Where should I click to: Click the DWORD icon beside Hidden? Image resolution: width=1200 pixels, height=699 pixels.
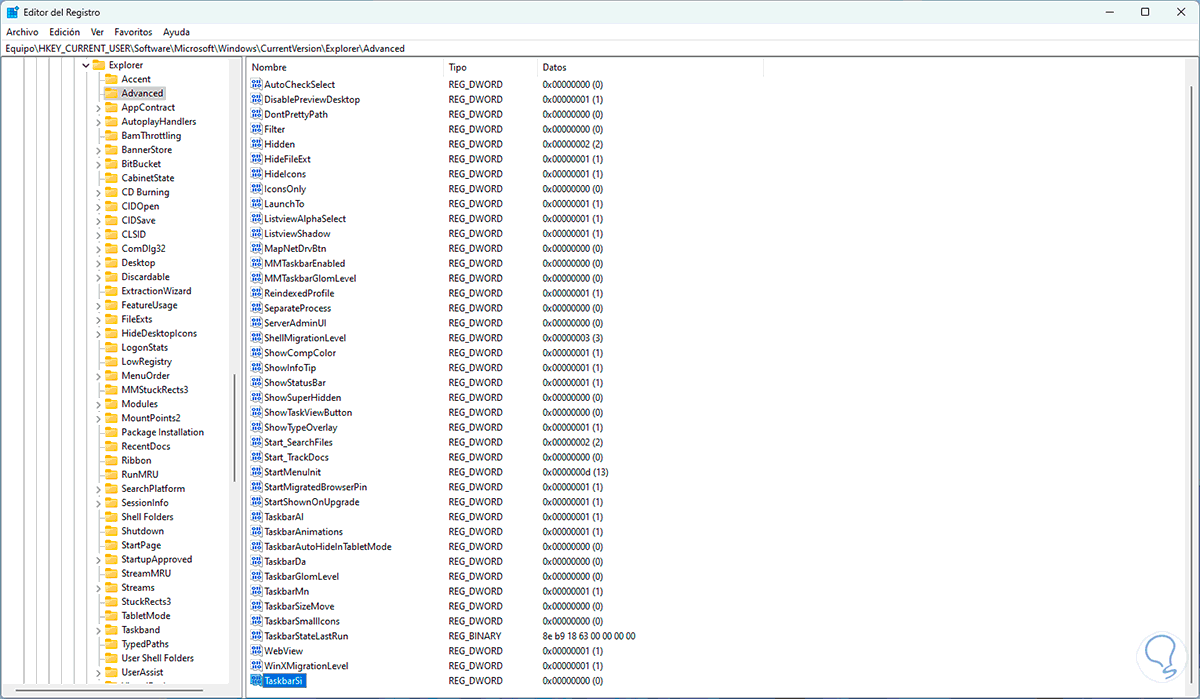256,144
